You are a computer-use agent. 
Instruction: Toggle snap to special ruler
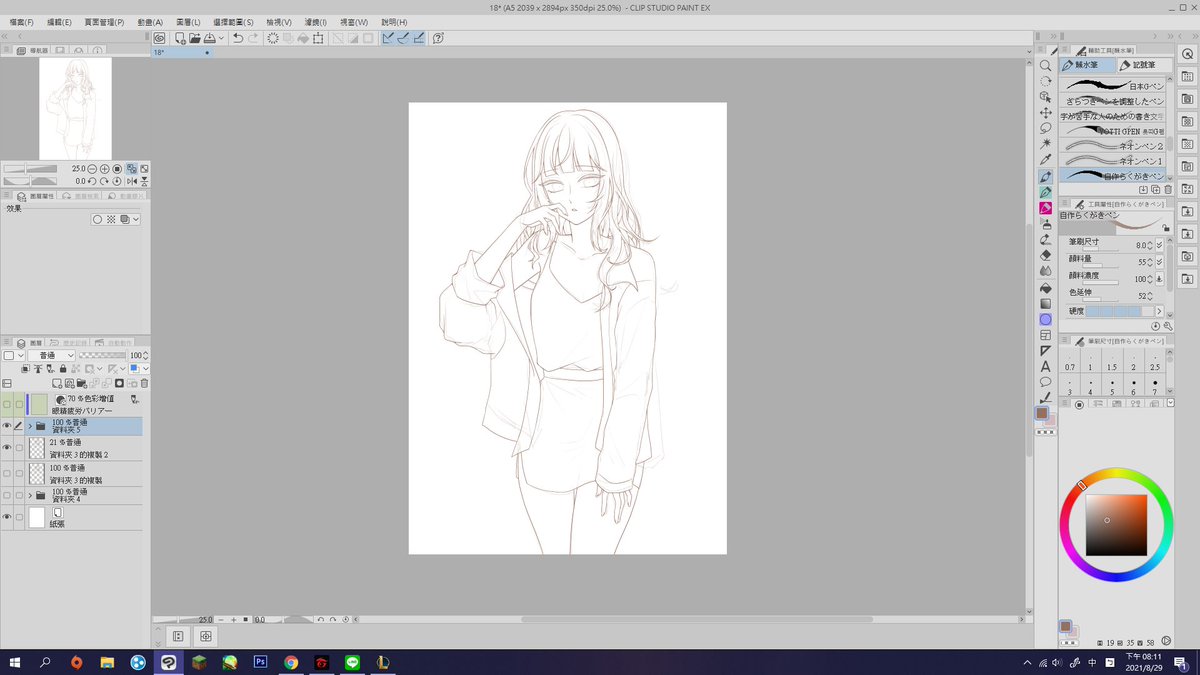pyautogui.click(x=403, y=38)
